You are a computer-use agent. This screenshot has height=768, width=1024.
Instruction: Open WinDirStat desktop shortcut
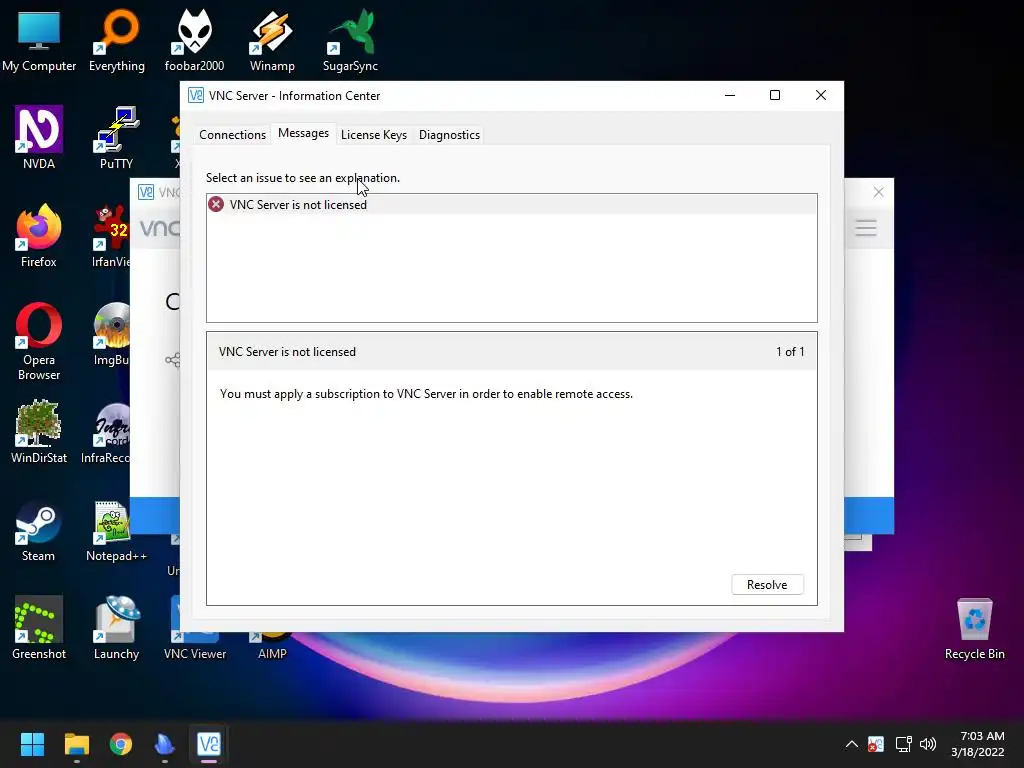tap(39, 432)
